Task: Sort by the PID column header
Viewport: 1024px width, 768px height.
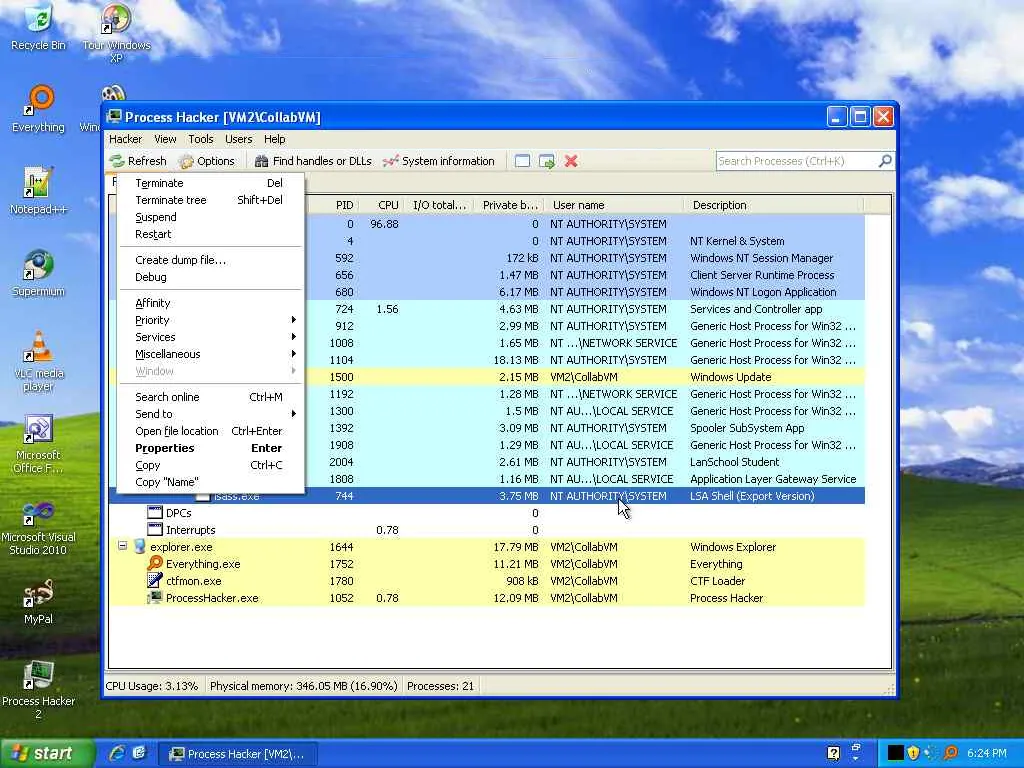Action: point(333,205)
